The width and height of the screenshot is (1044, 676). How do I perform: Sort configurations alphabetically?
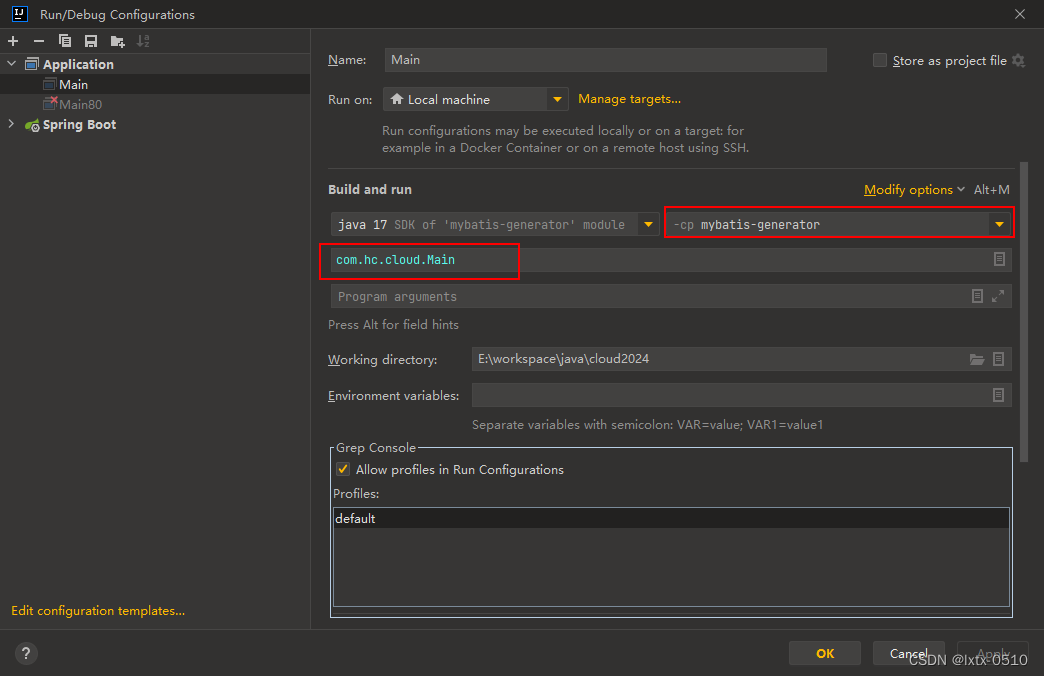[x=143, y=41]
